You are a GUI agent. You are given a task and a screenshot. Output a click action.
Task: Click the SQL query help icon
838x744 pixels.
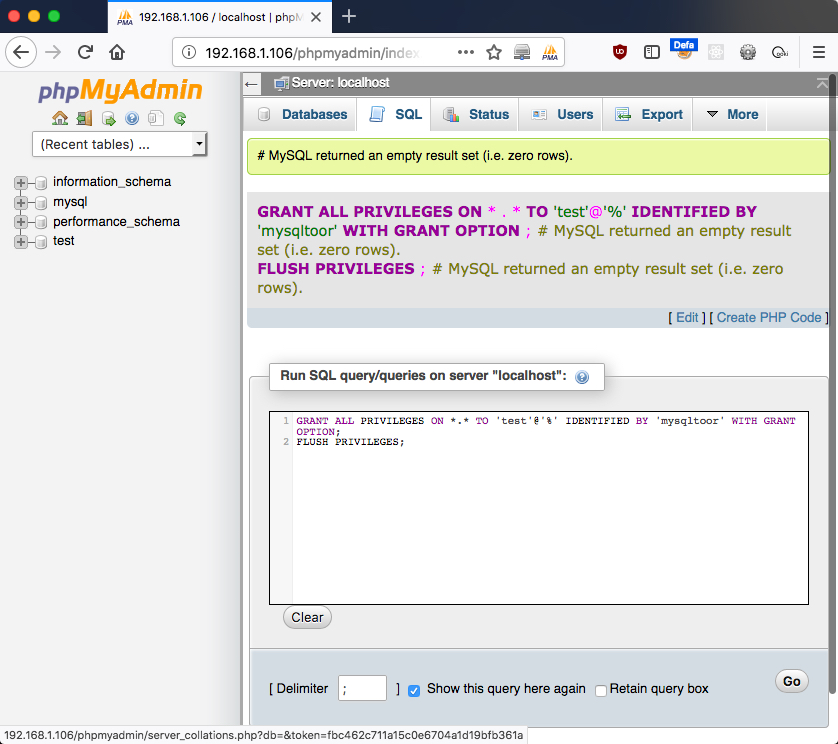(x=582, y=377)
